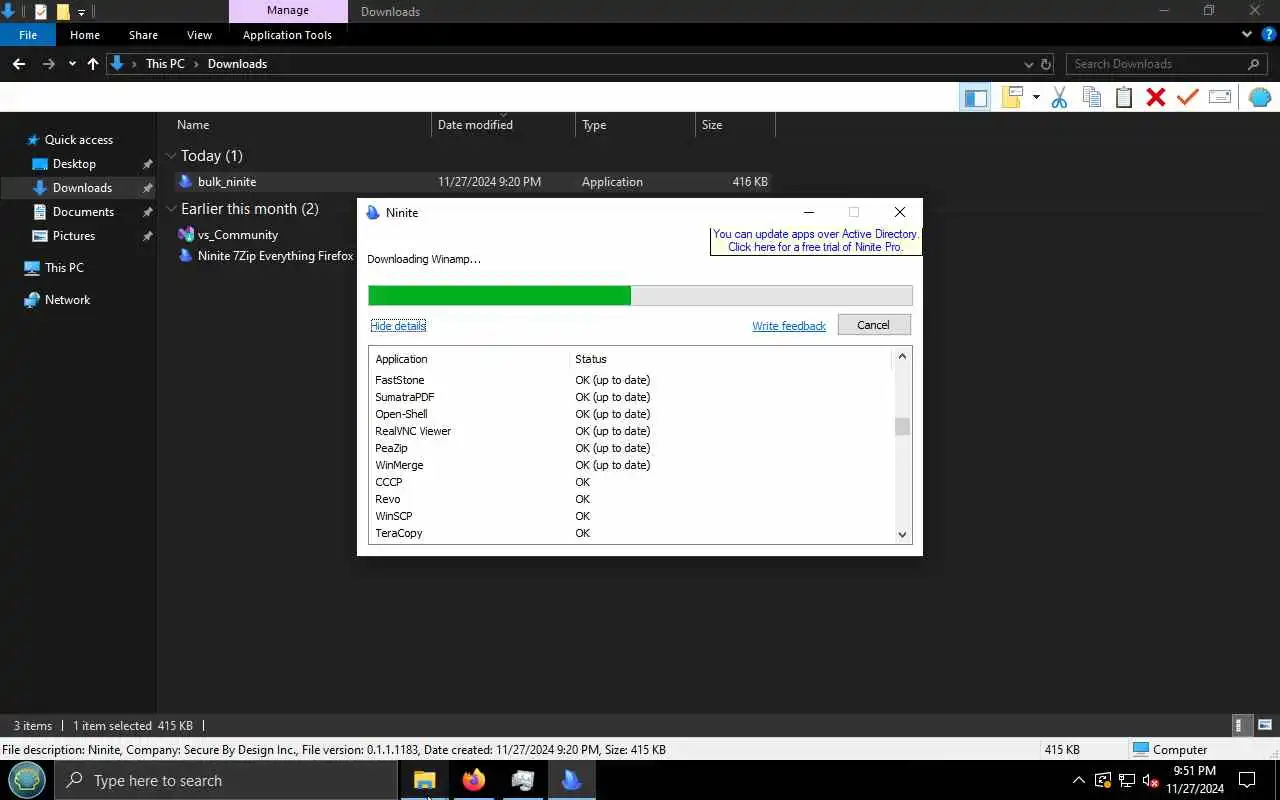Click Hide details link in Ninite

(398, 326)
